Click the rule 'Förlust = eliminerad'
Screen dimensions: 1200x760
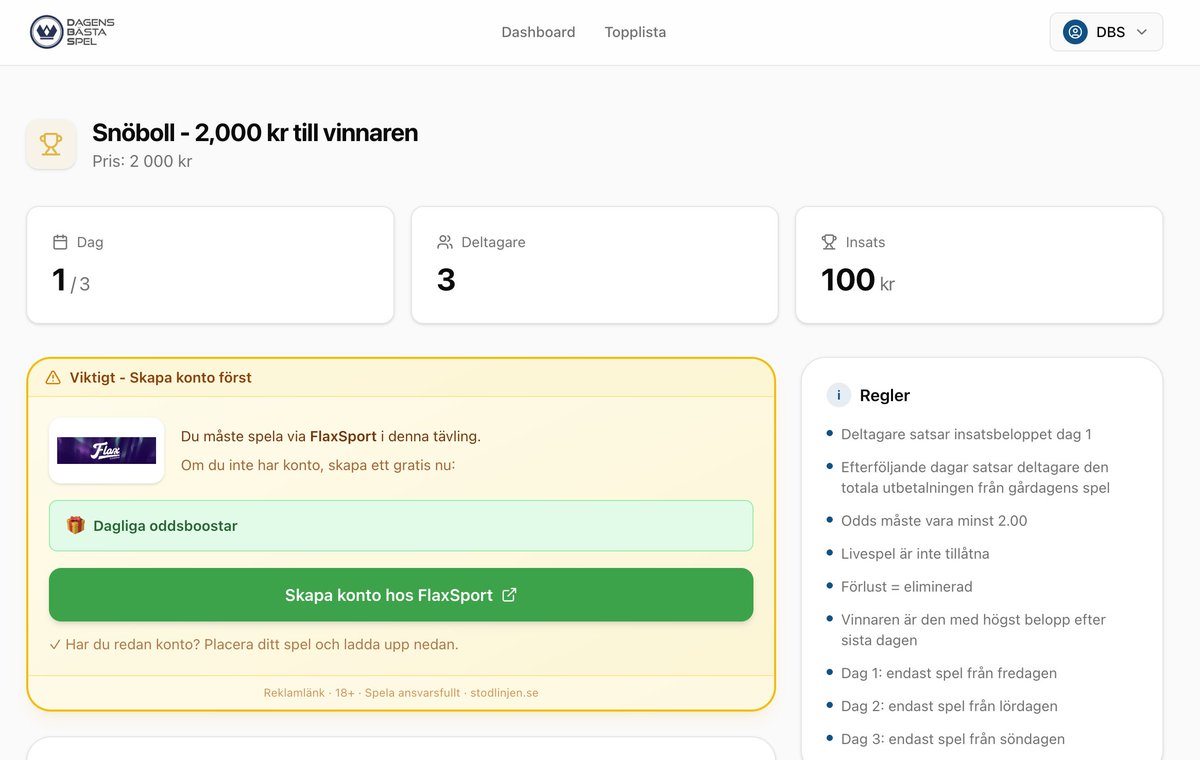click(907, 587)
